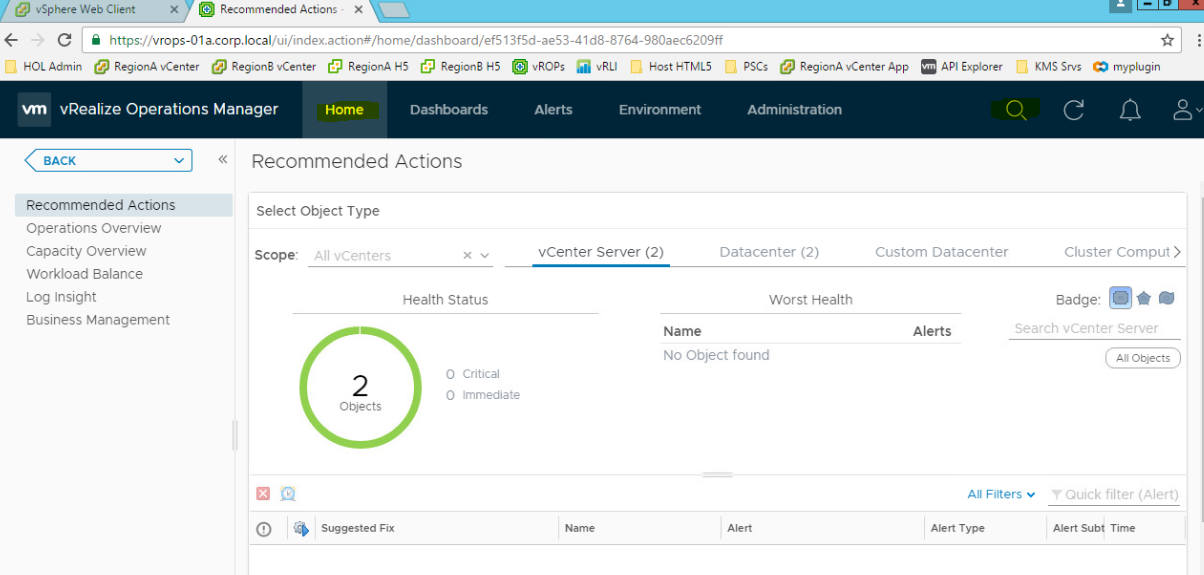Screen dimensions: 1204x575
Task: Open vROPs bookmark
Action: 539,67
